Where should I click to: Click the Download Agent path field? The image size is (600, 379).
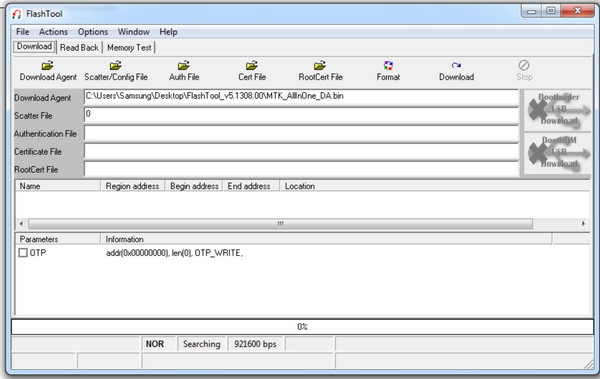301,97
